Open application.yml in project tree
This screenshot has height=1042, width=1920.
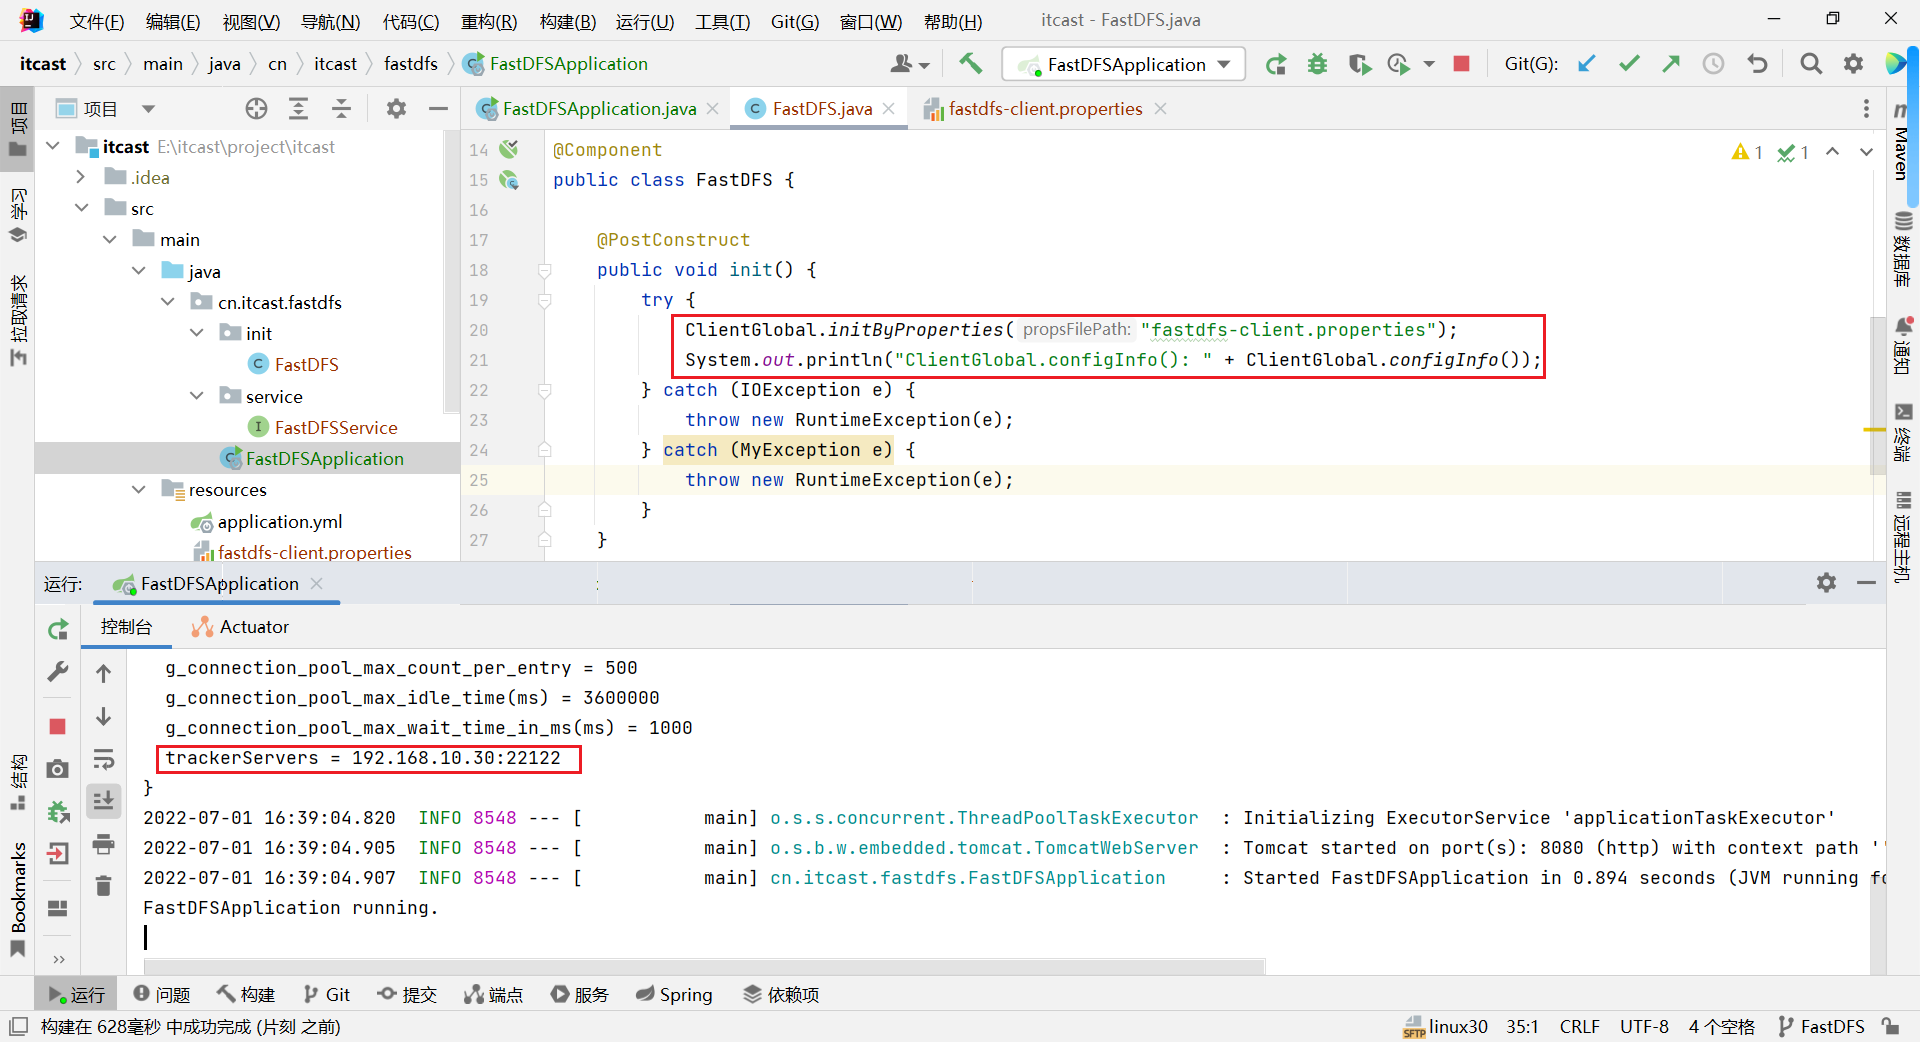[280, 522]
